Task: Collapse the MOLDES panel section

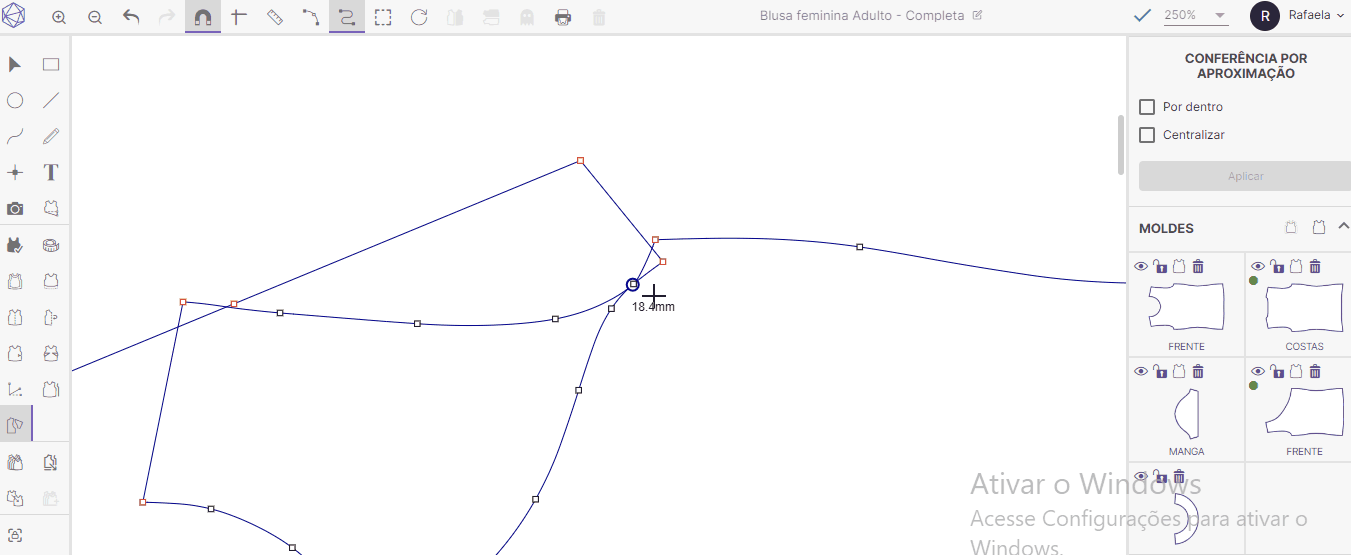Action: [1343, 227]
